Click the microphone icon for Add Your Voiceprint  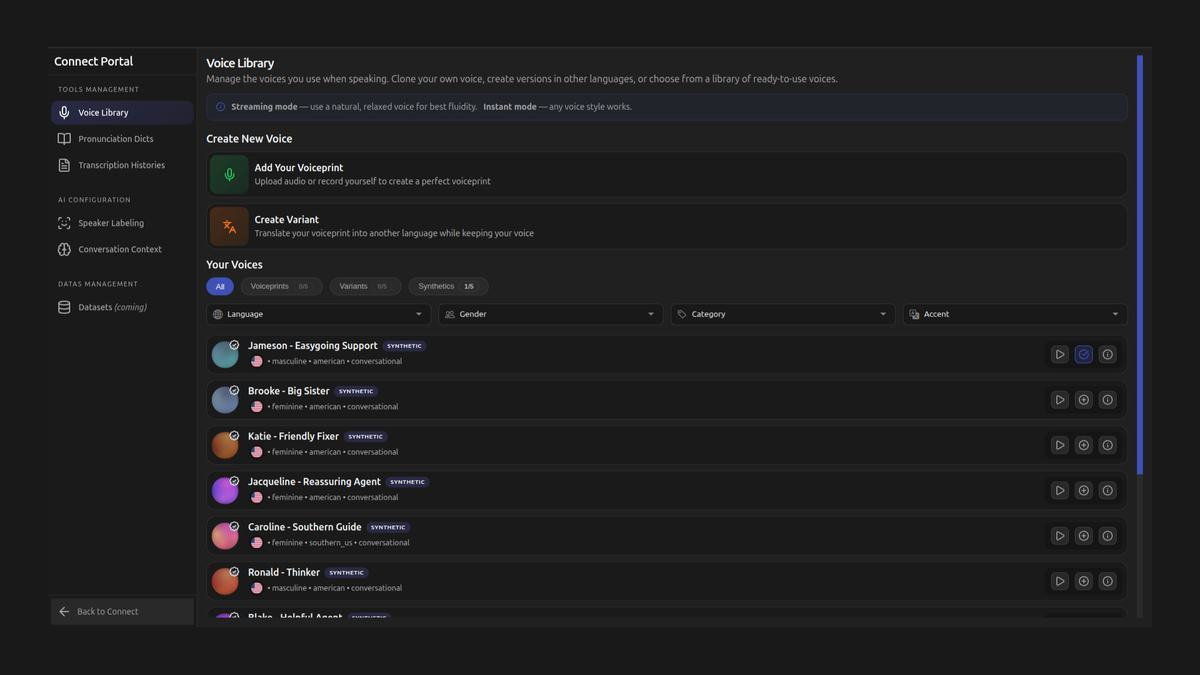229,175
